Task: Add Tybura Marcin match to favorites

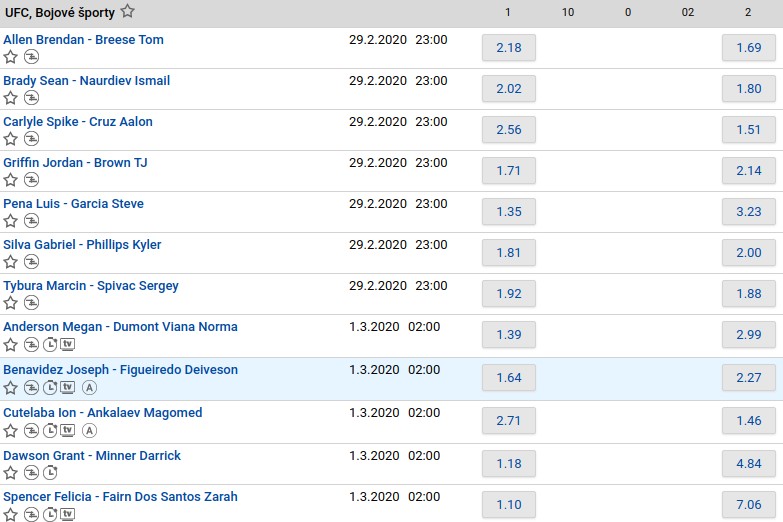Action: (11, 303)
